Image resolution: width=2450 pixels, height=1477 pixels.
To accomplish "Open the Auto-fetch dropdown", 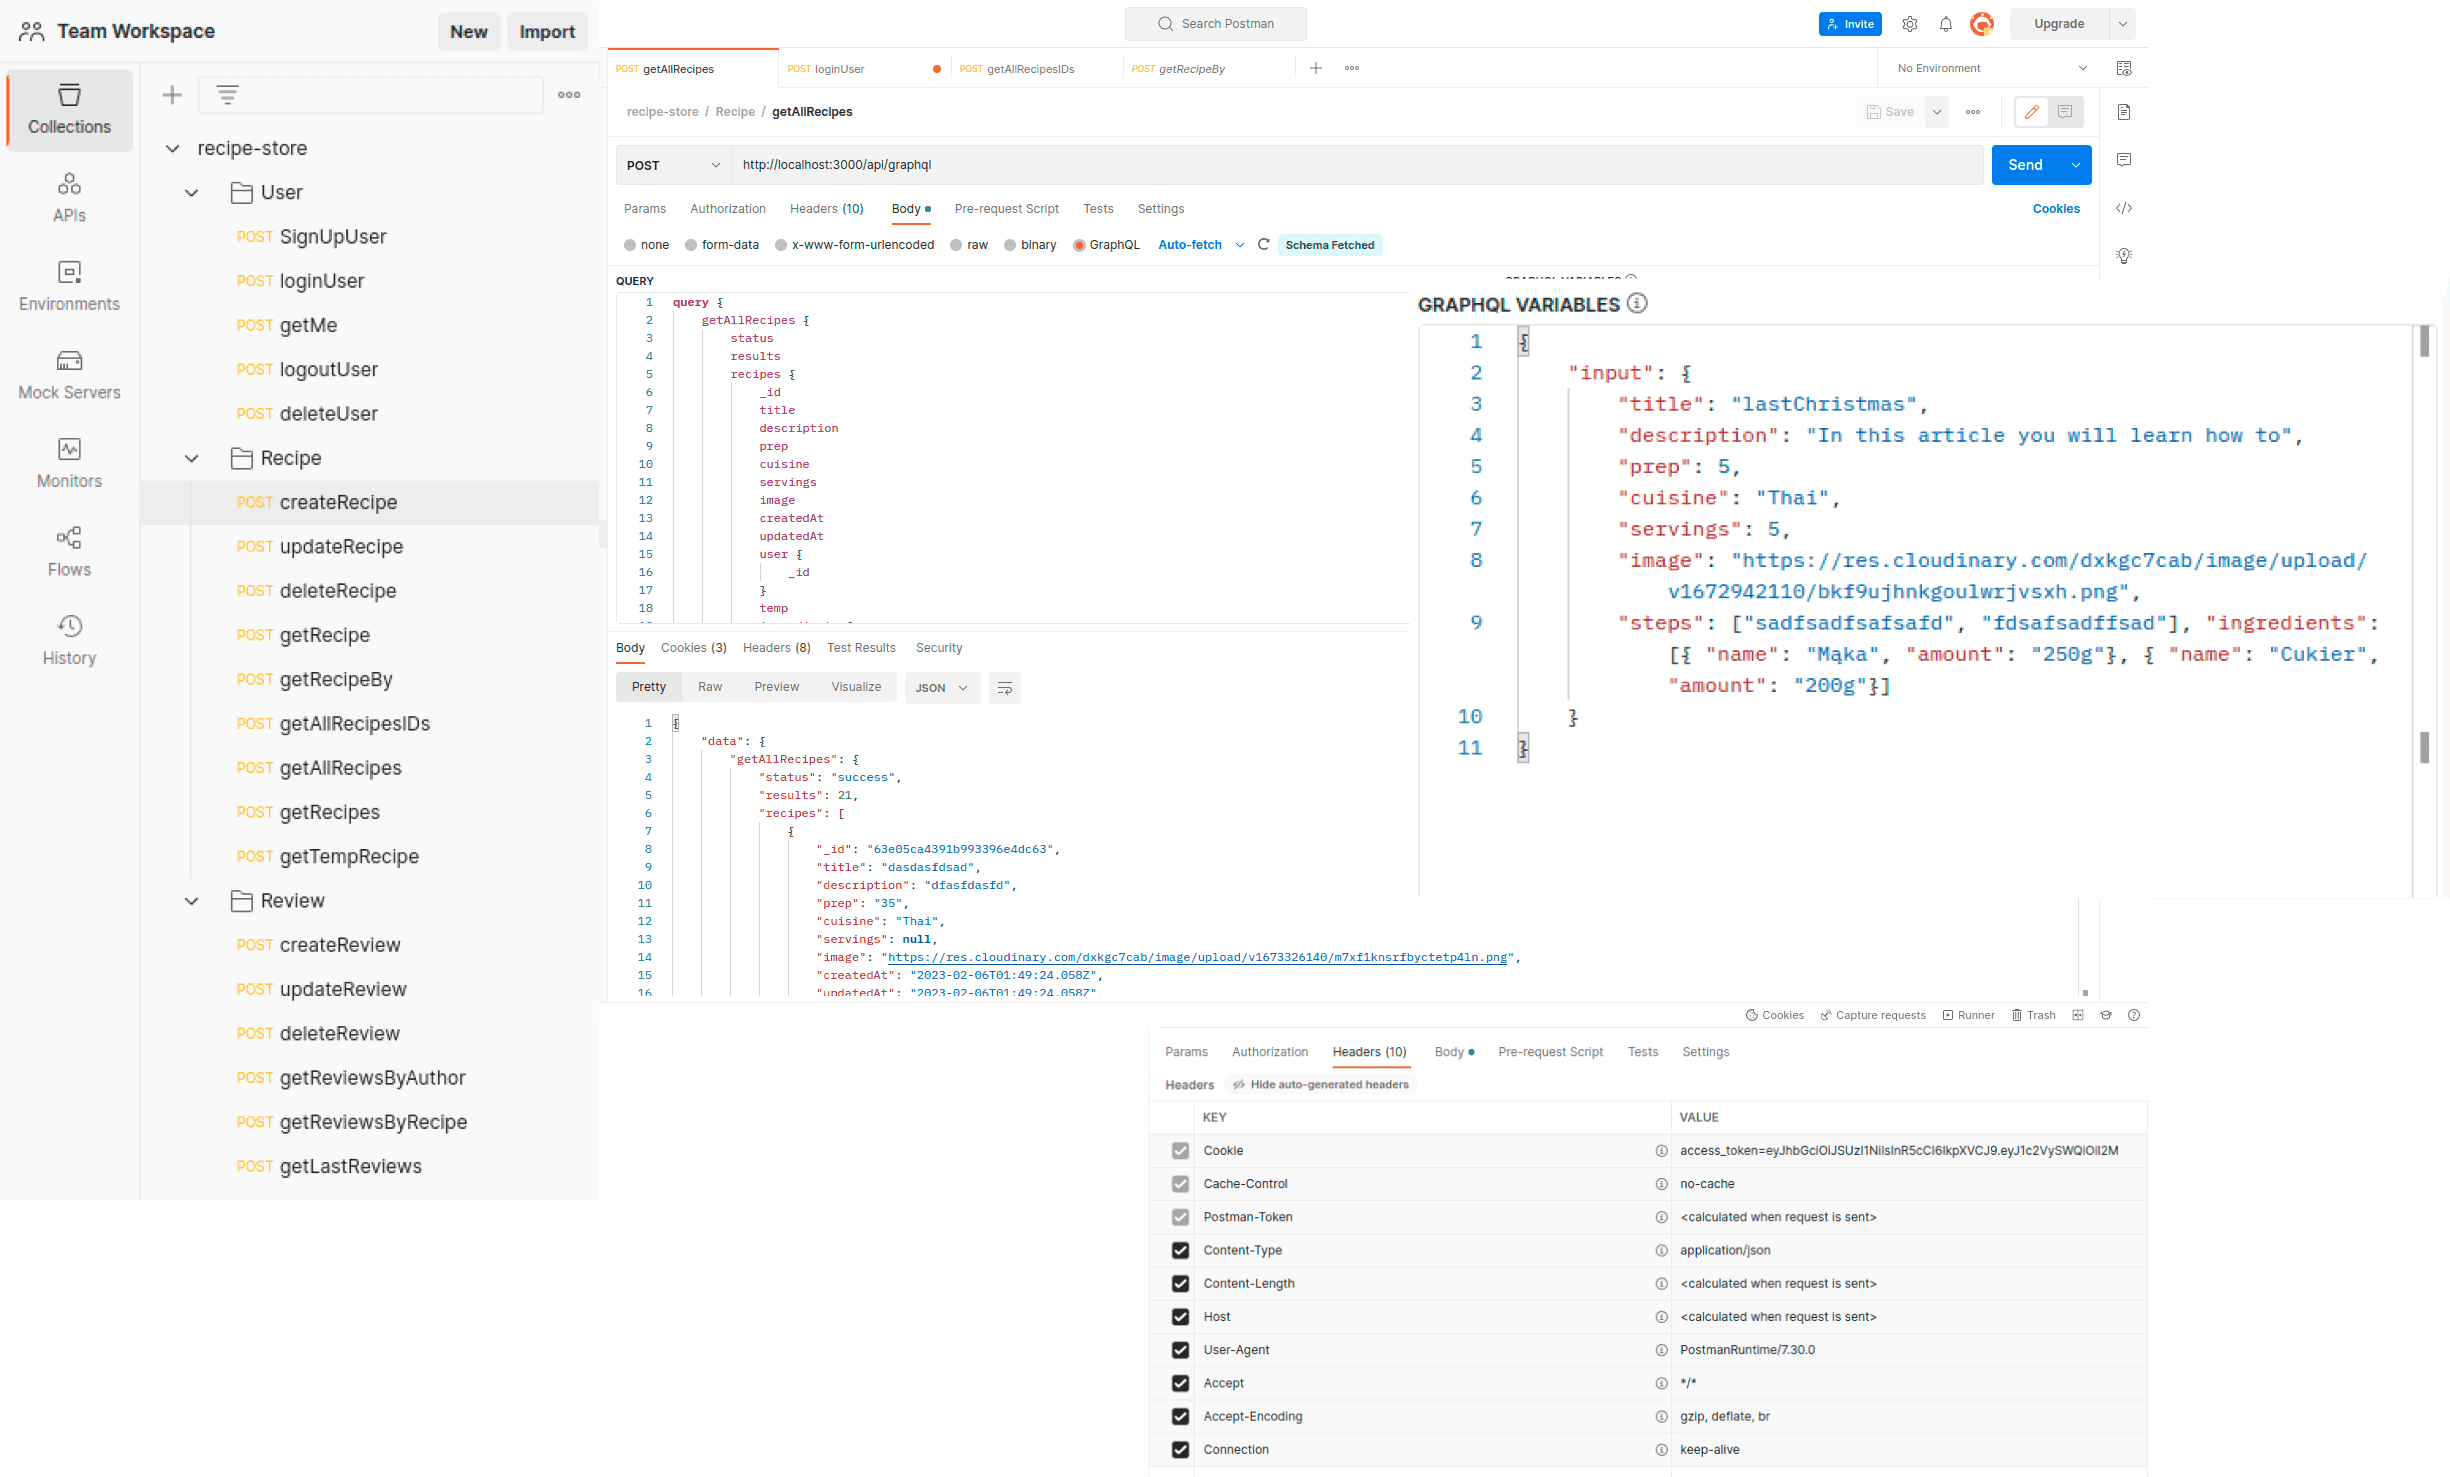I will click(x=1201, y=245).
